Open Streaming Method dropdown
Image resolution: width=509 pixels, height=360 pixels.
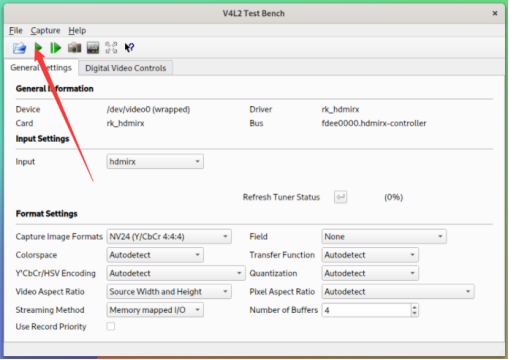pyautogui.click(x=155, y=310)
